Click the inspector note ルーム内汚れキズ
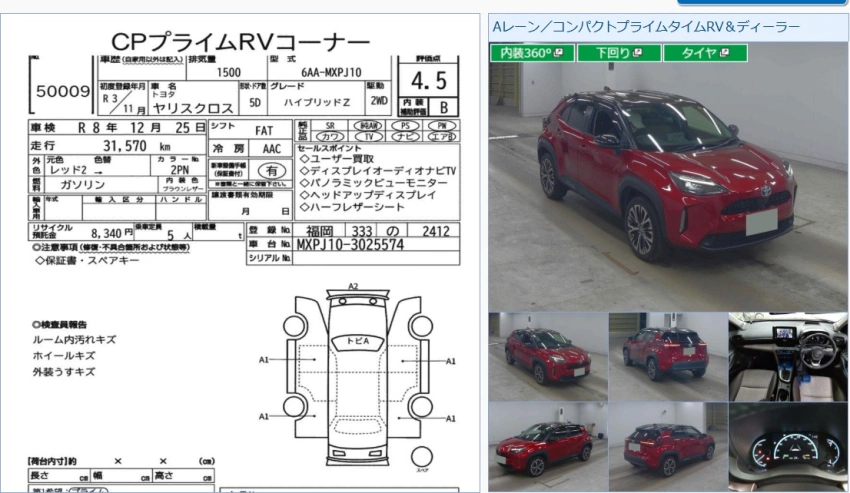The height and width of the screenshot is (493, 850). coord(74,340)
